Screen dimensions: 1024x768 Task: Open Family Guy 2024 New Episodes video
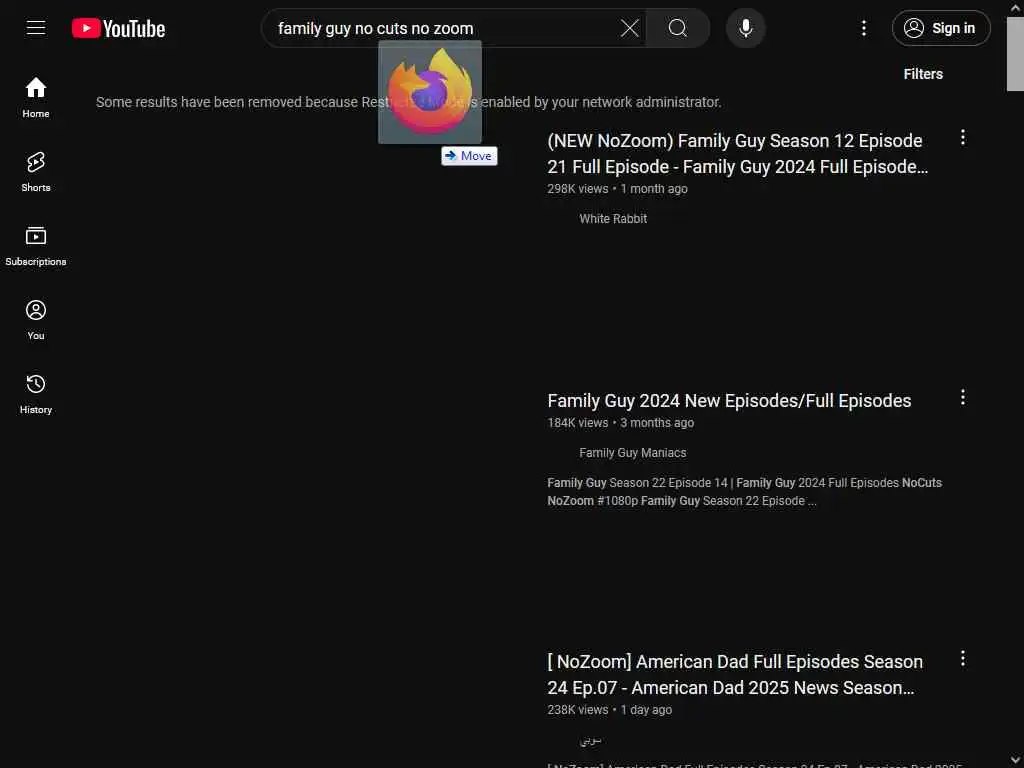click(x=729, y=400)
